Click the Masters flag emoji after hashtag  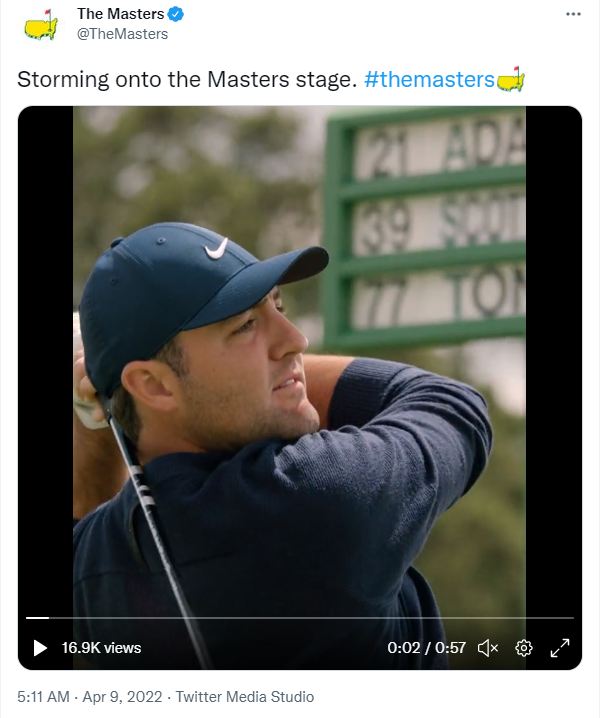click(511, 79)
